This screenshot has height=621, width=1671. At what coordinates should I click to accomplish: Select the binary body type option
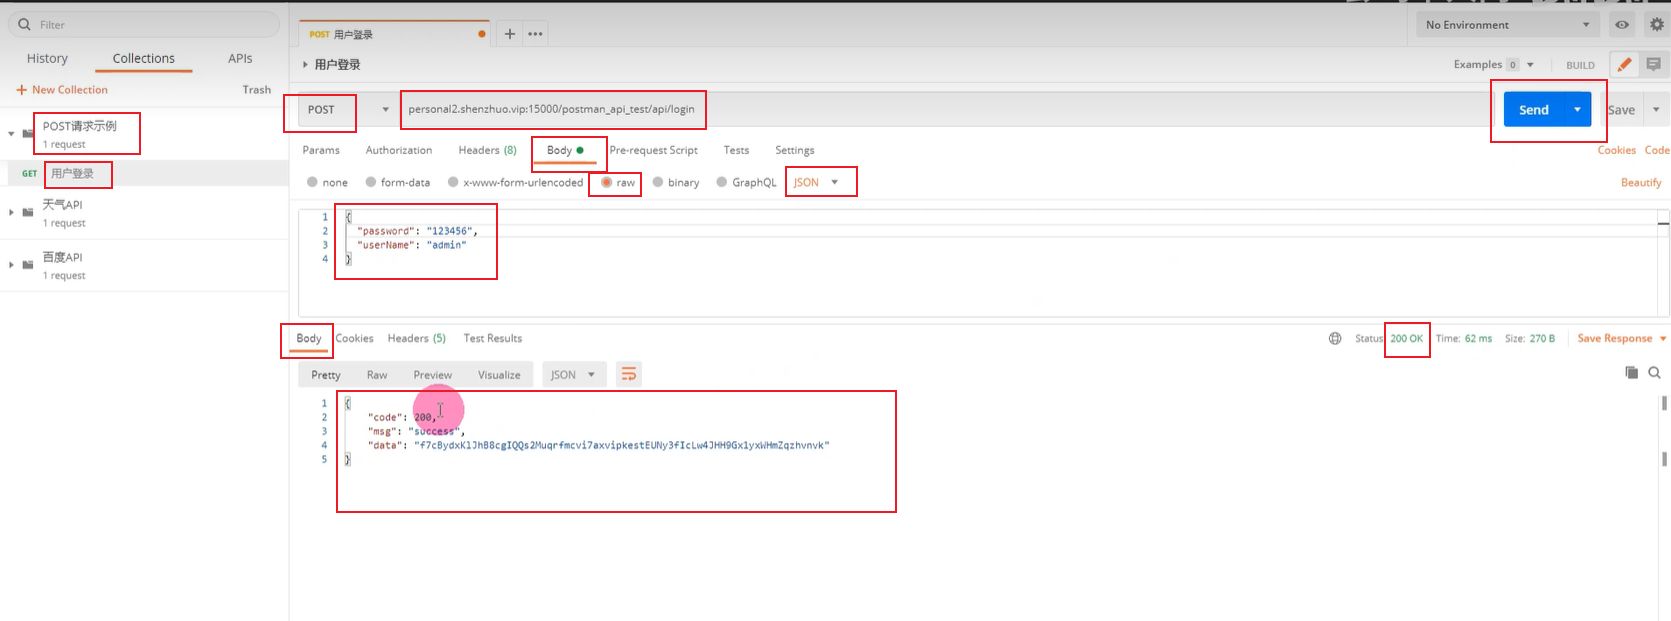point(658,183)
